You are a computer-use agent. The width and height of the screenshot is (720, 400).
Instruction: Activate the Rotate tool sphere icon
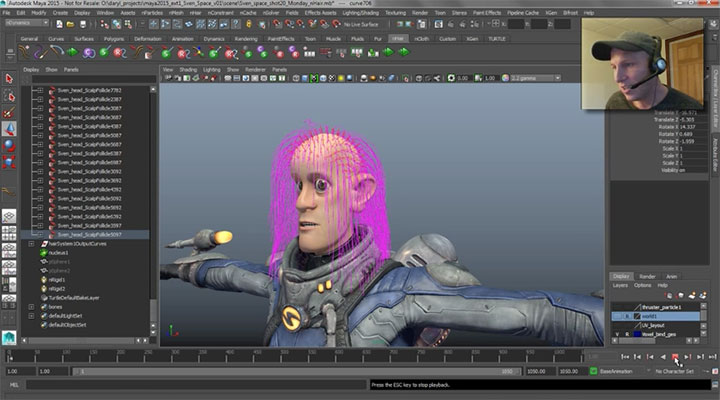9,146
